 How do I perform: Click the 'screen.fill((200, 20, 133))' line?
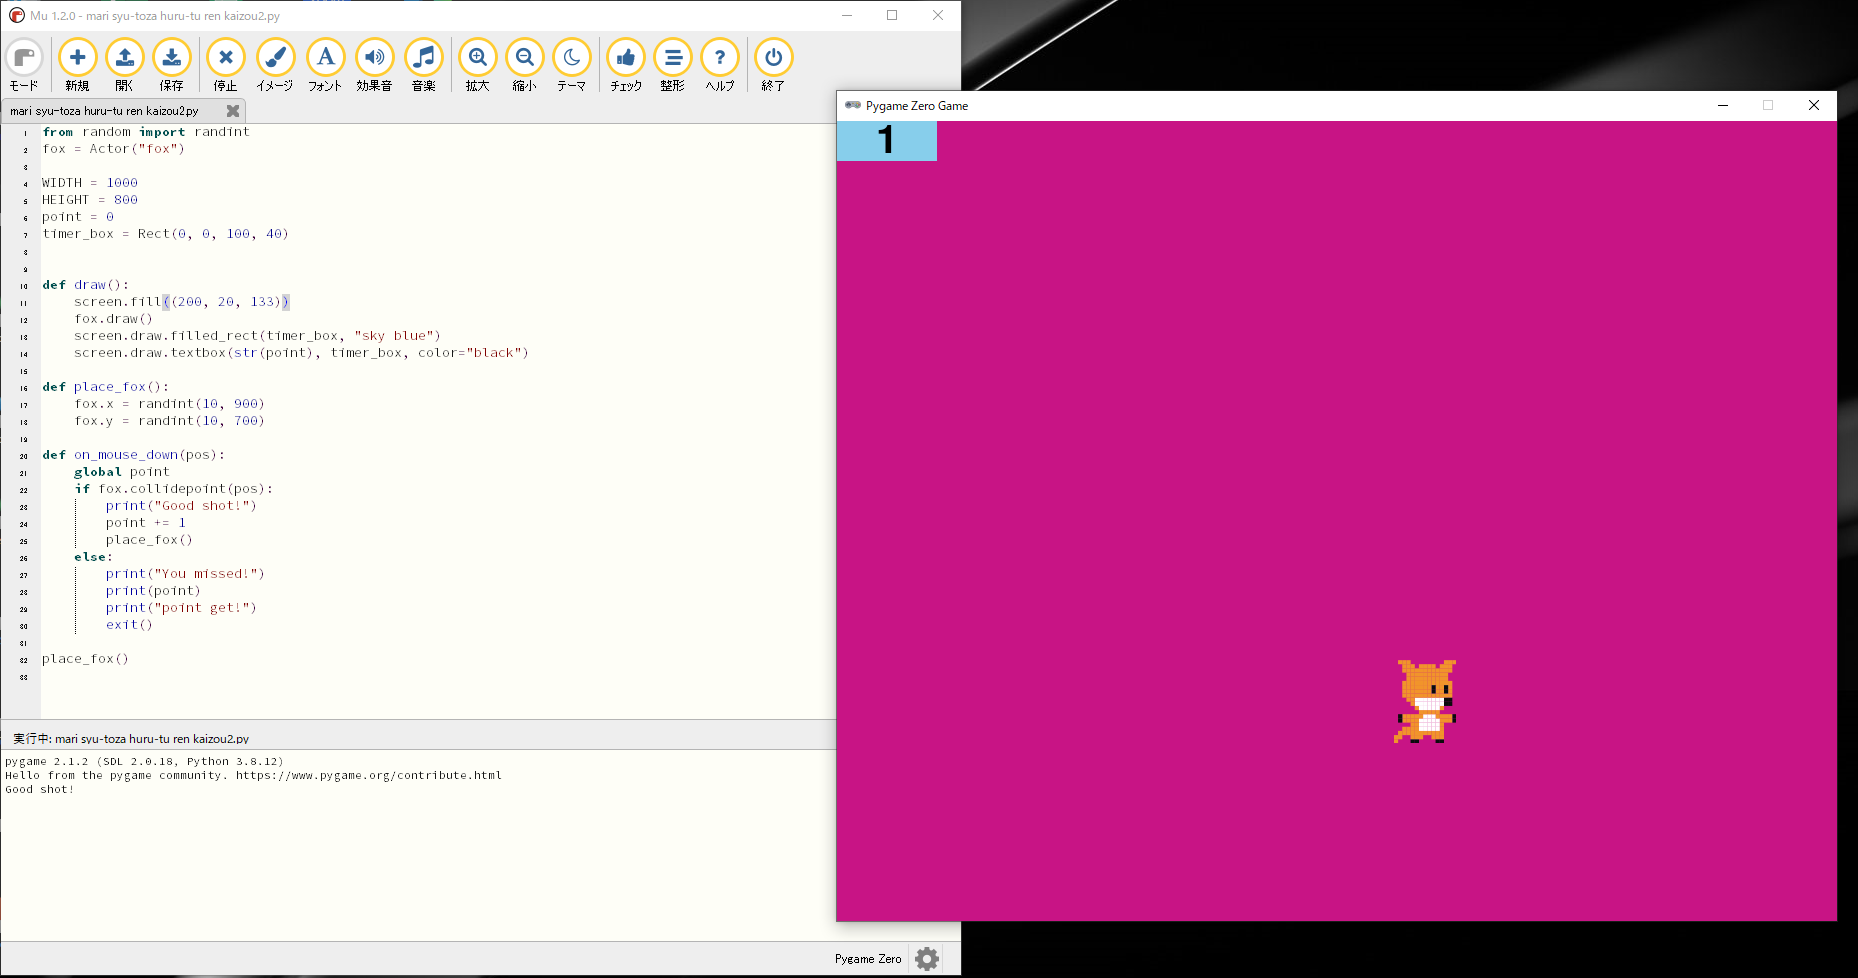click(182, 302)
